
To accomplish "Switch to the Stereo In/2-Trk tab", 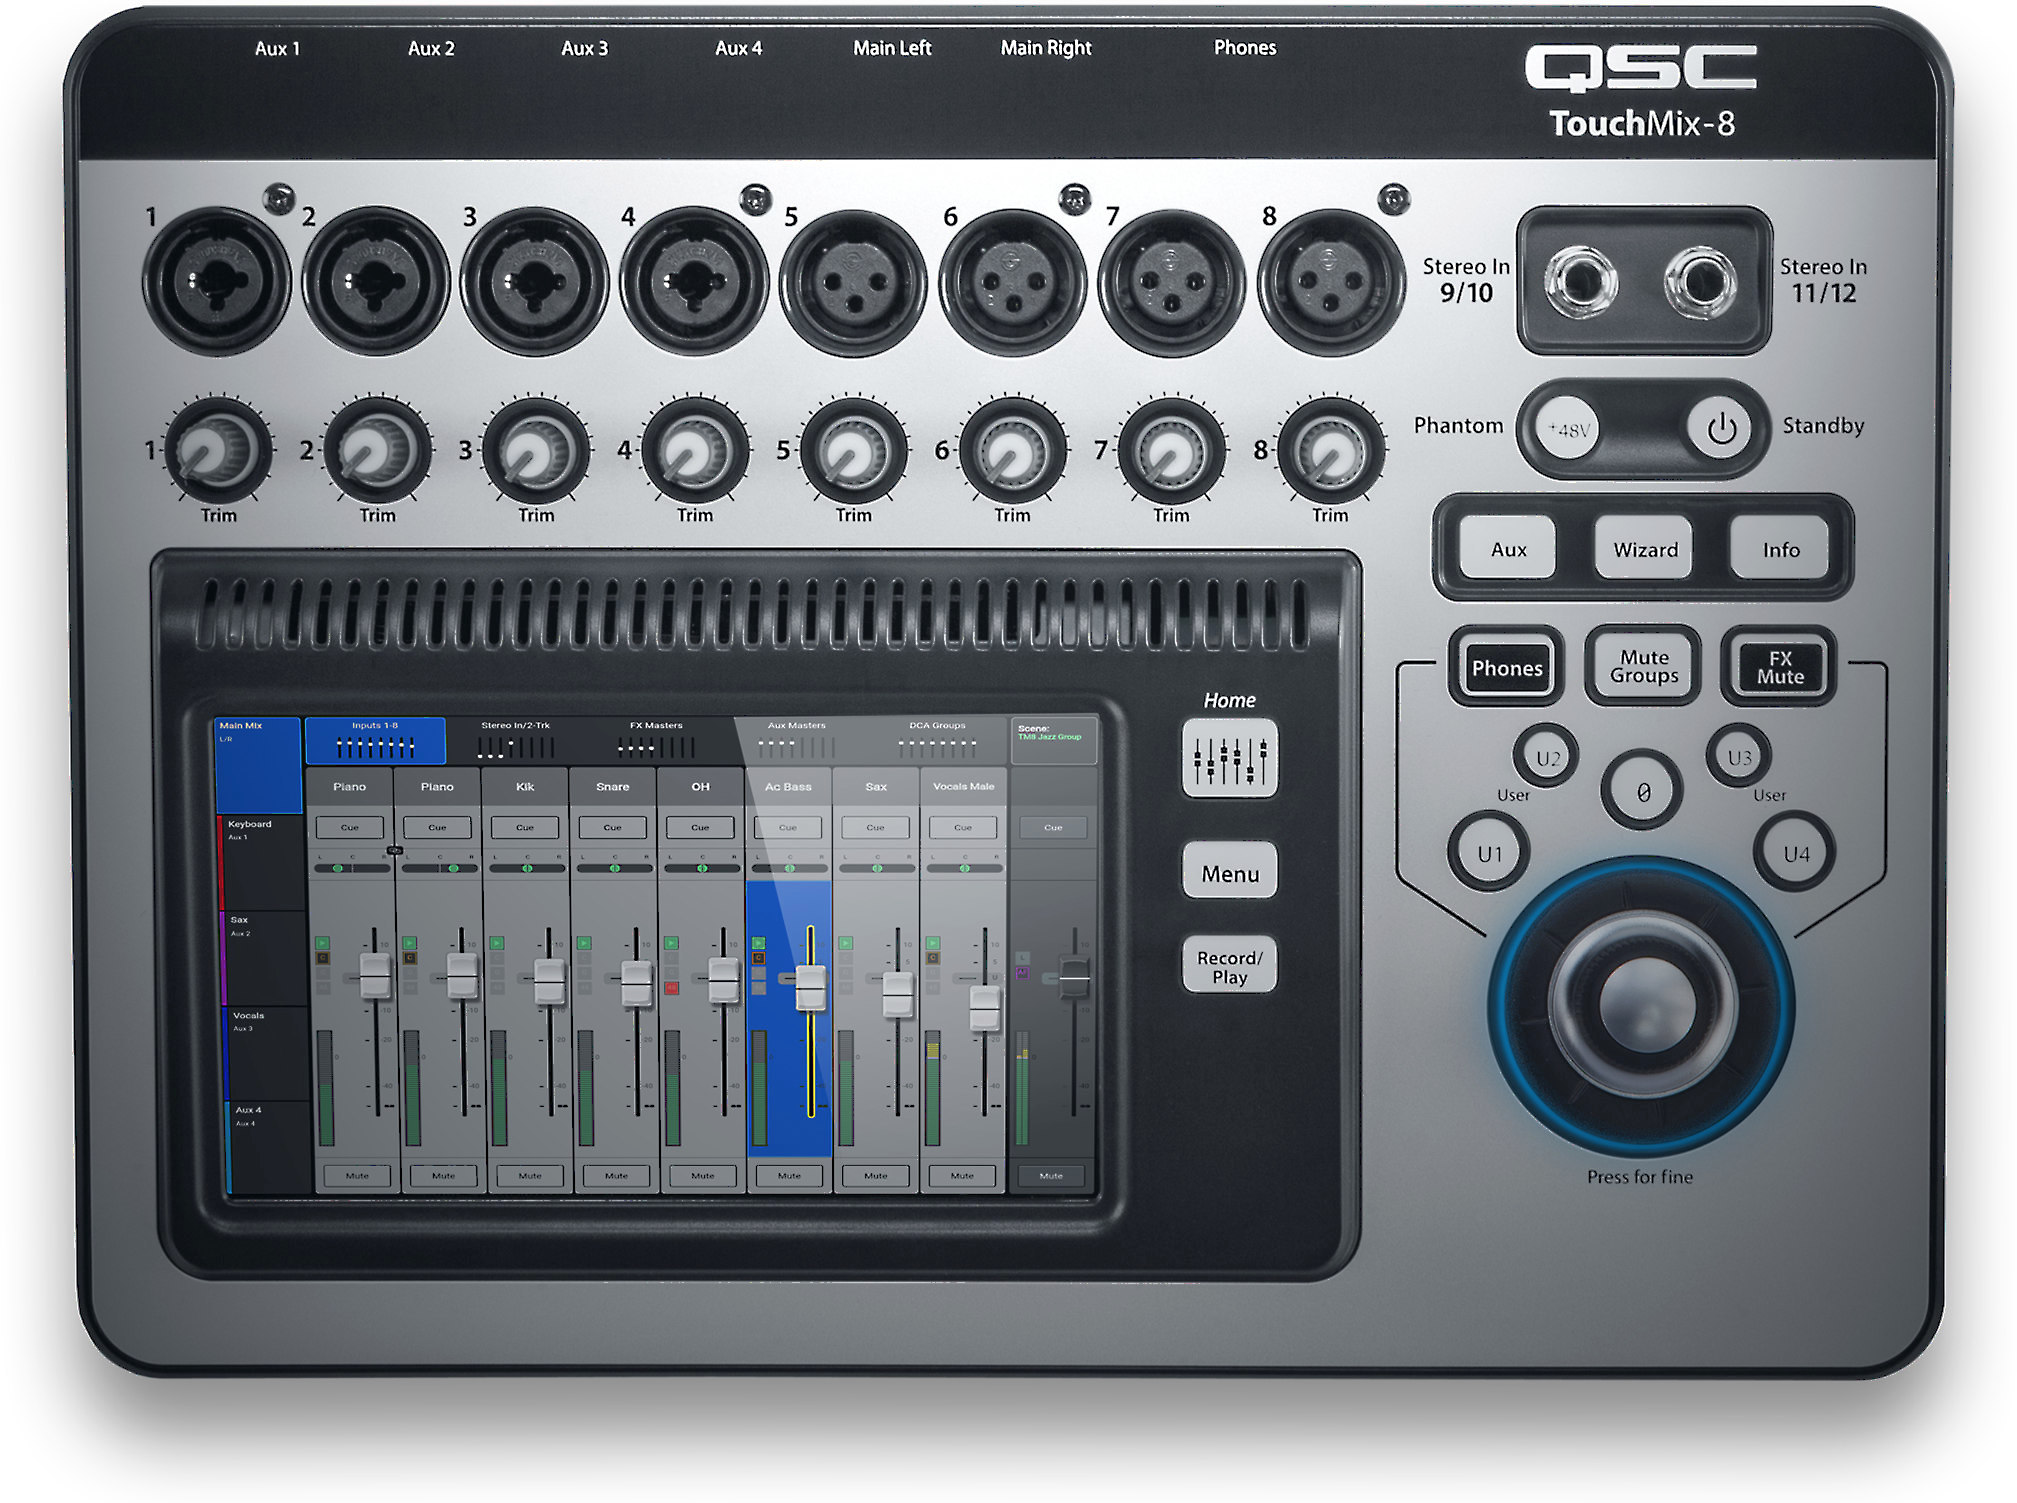I will coord(515,740).
